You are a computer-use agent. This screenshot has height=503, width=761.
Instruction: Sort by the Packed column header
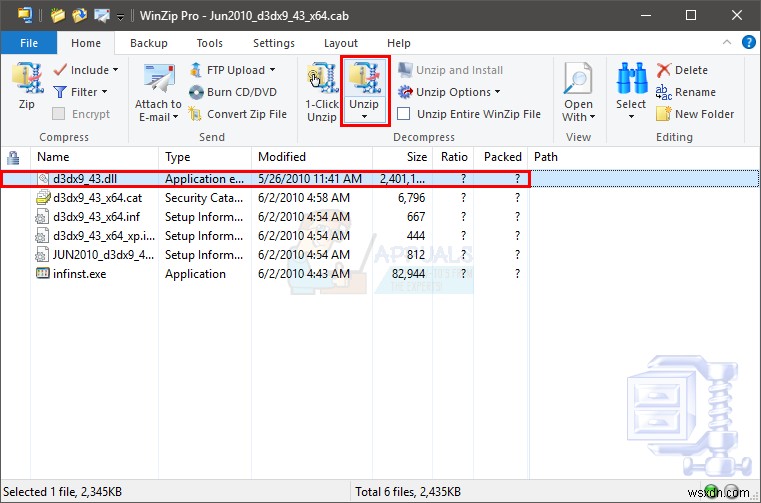pos(501,157)
